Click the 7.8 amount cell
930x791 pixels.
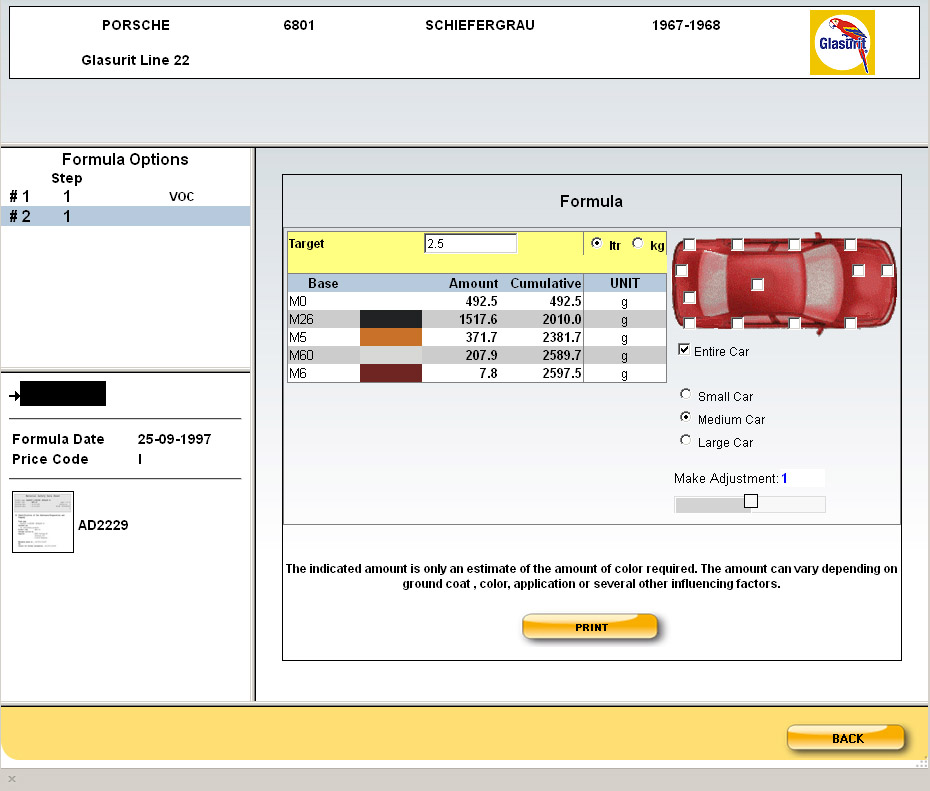(488, 373)
